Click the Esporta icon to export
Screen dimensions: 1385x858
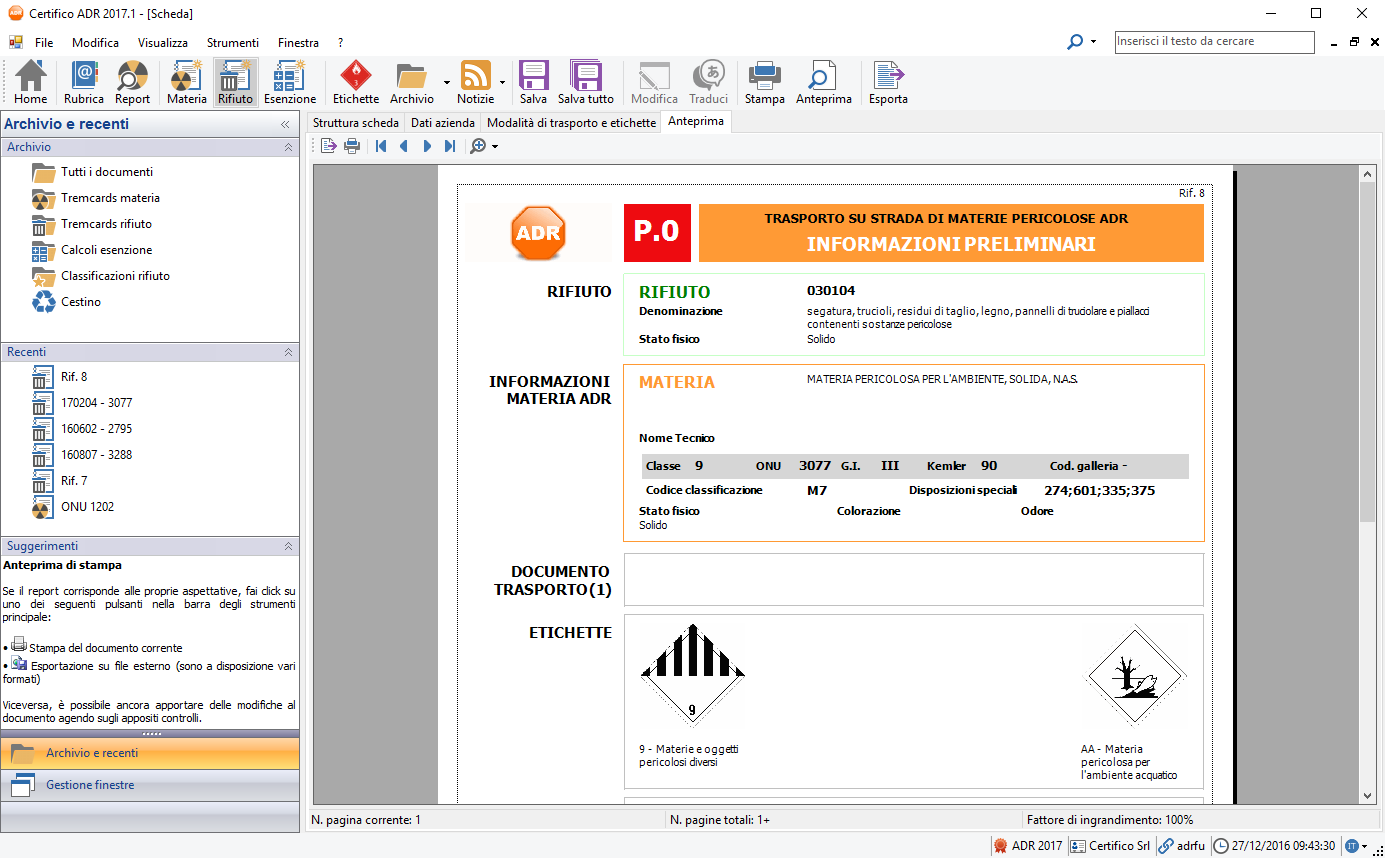tap(887, 82)
